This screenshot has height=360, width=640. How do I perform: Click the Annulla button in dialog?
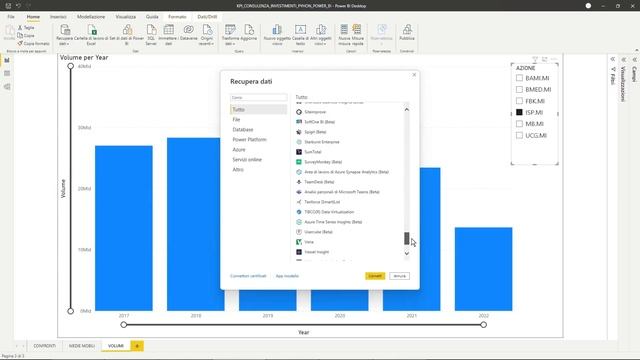pos(400,276)
